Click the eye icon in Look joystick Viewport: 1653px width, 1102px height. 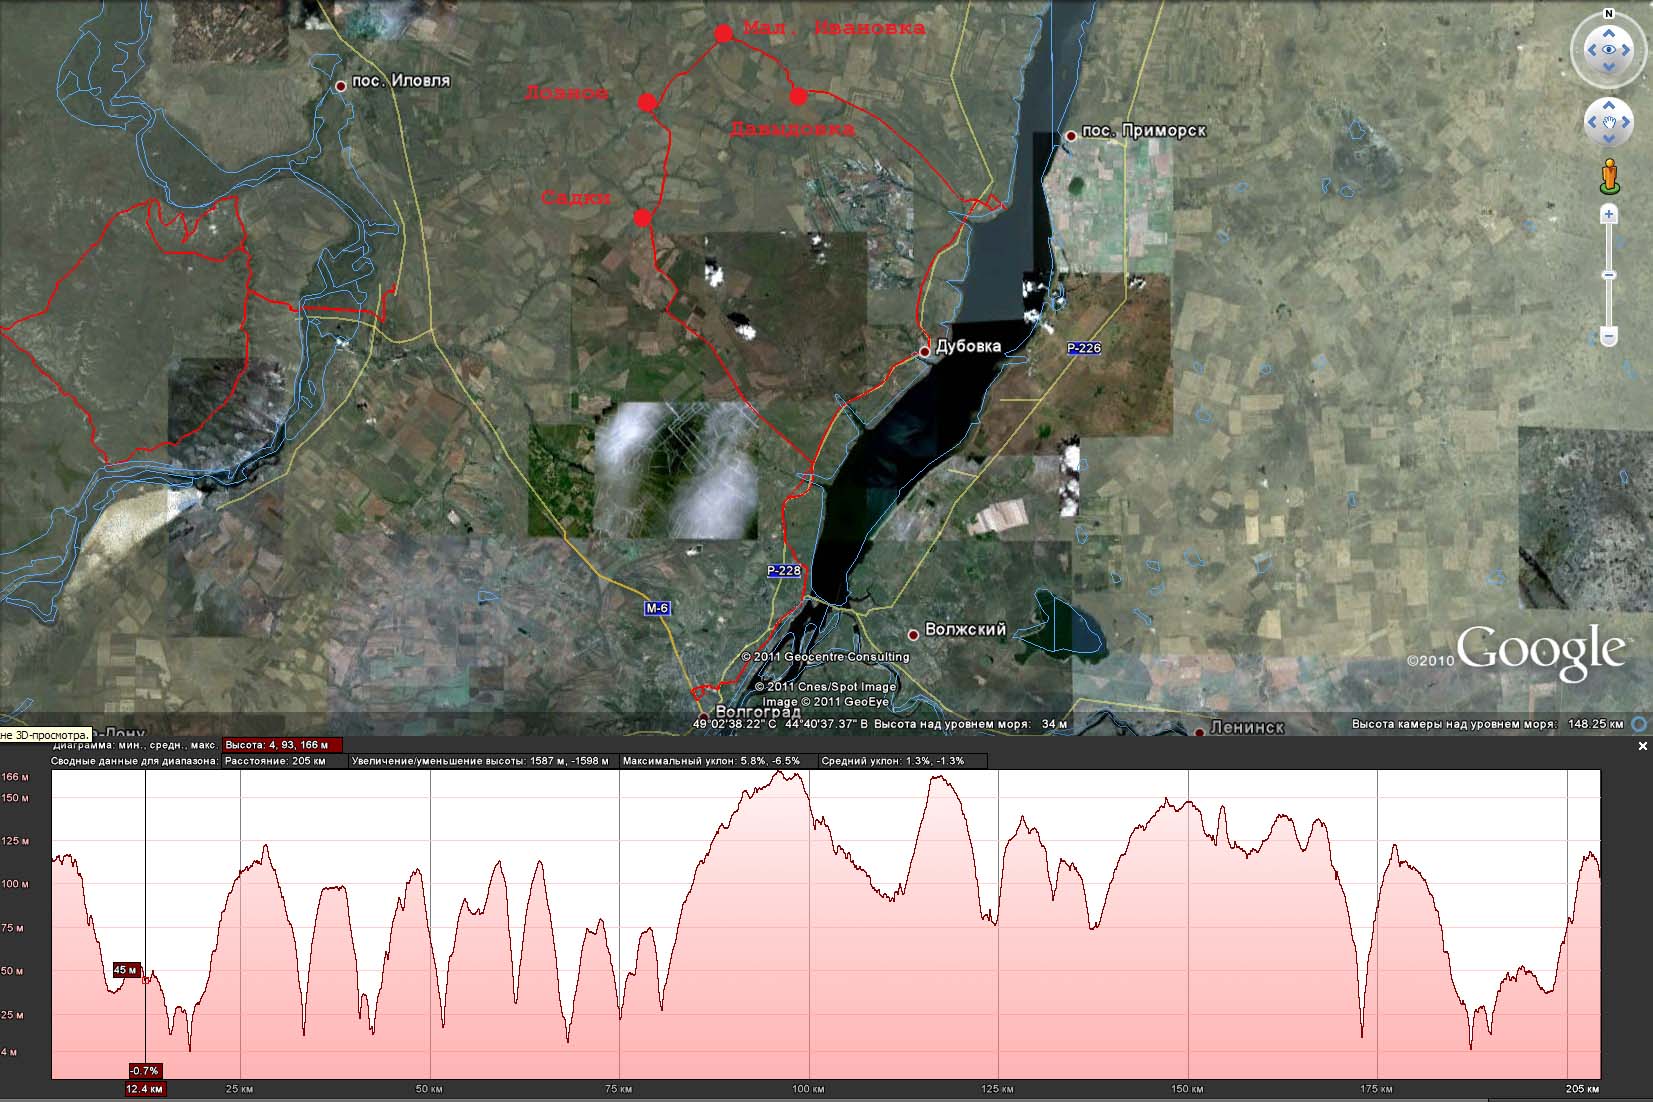[1609, 50]
